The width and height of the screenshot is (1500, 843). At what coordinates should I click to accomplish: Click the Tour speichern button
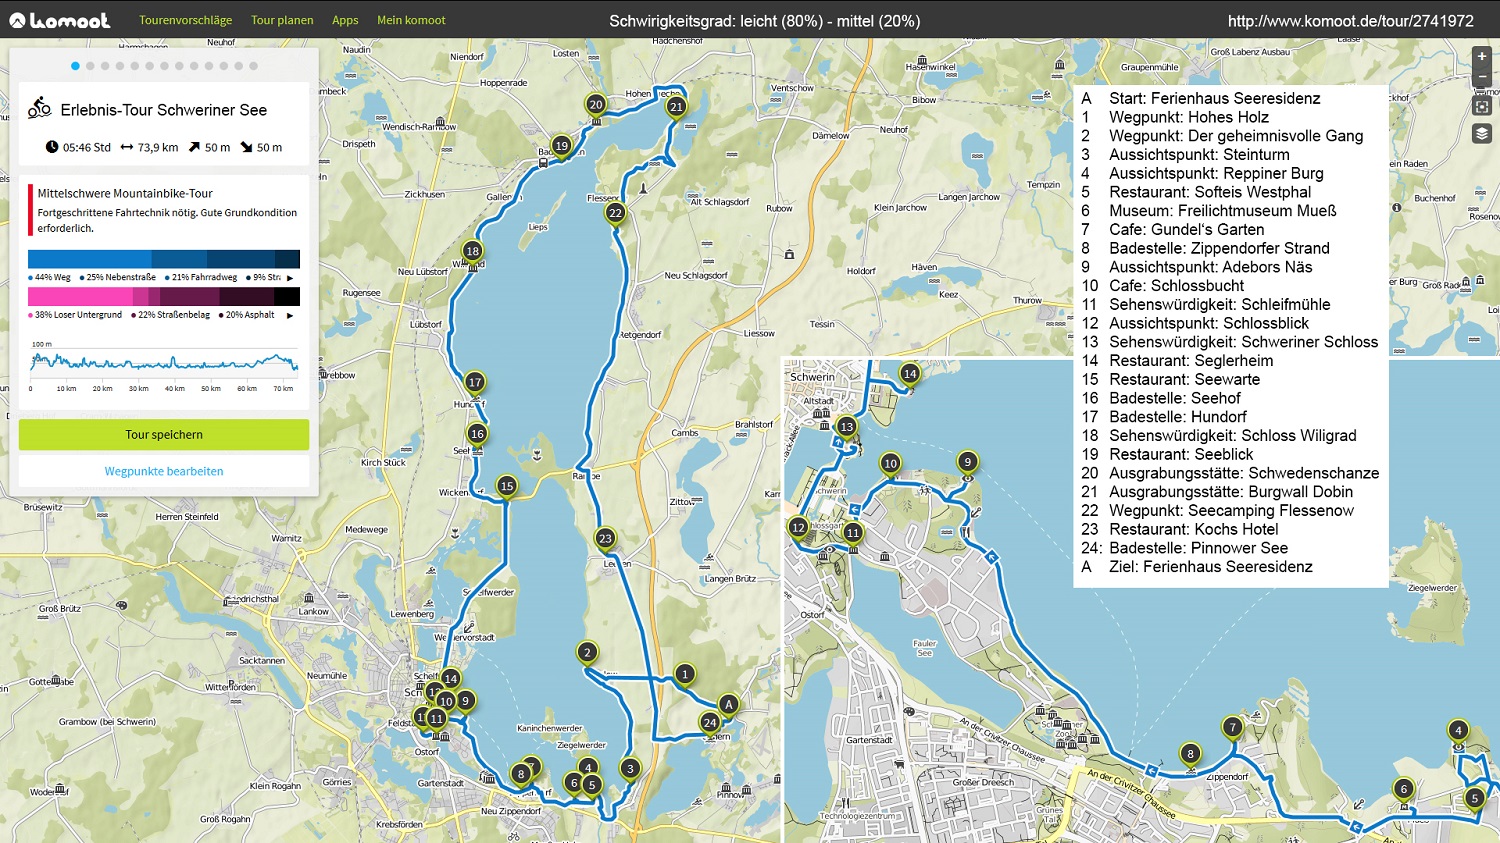click(164, 435)
